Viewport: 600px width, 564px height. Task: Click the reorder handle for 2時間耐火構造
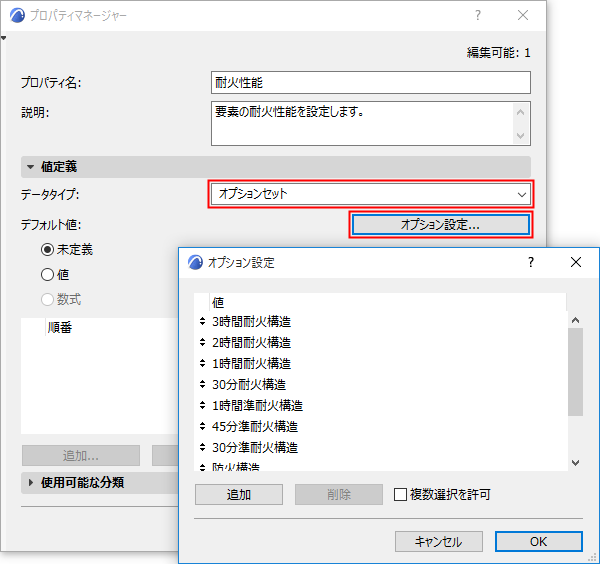coord(202,342)
